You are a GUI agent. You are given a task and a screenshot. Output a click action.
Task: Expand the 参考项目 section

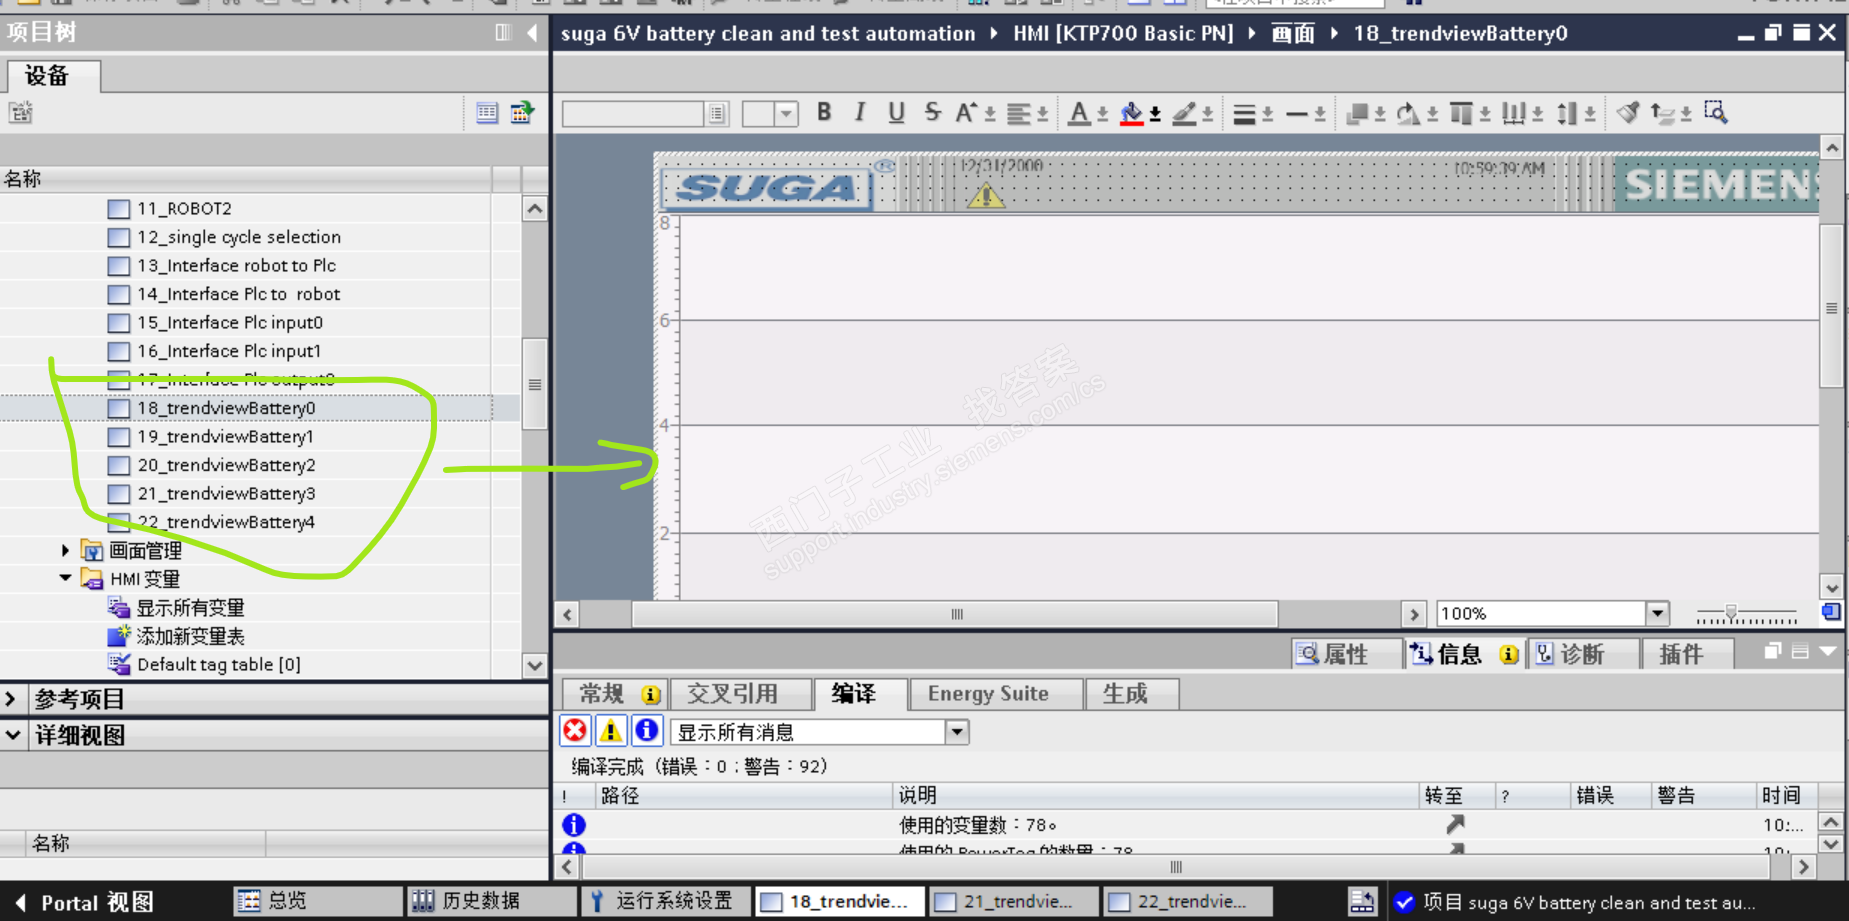click(11, 699)
